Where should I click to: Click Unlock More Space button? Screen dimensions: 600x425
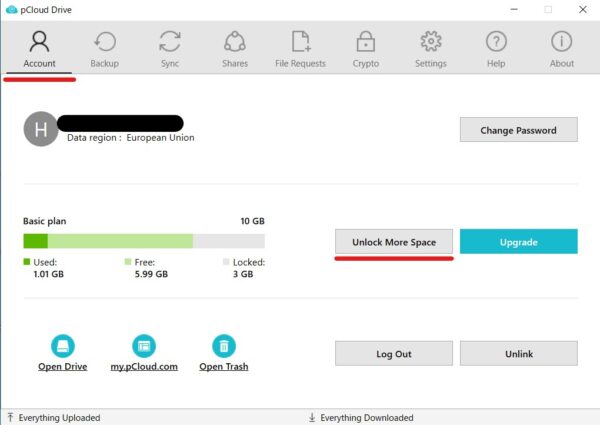click(394, 241)
